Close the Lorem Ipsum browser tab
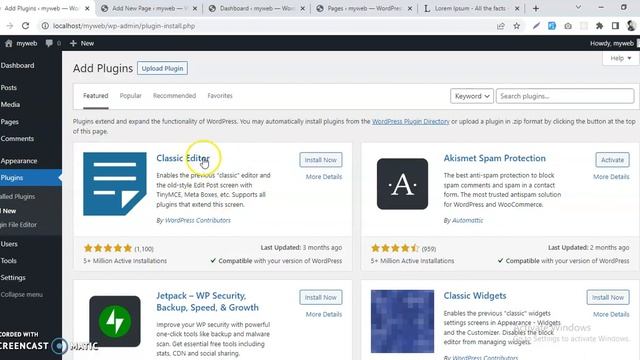This screenshot has height=360, width=640. tap(517, 8)
